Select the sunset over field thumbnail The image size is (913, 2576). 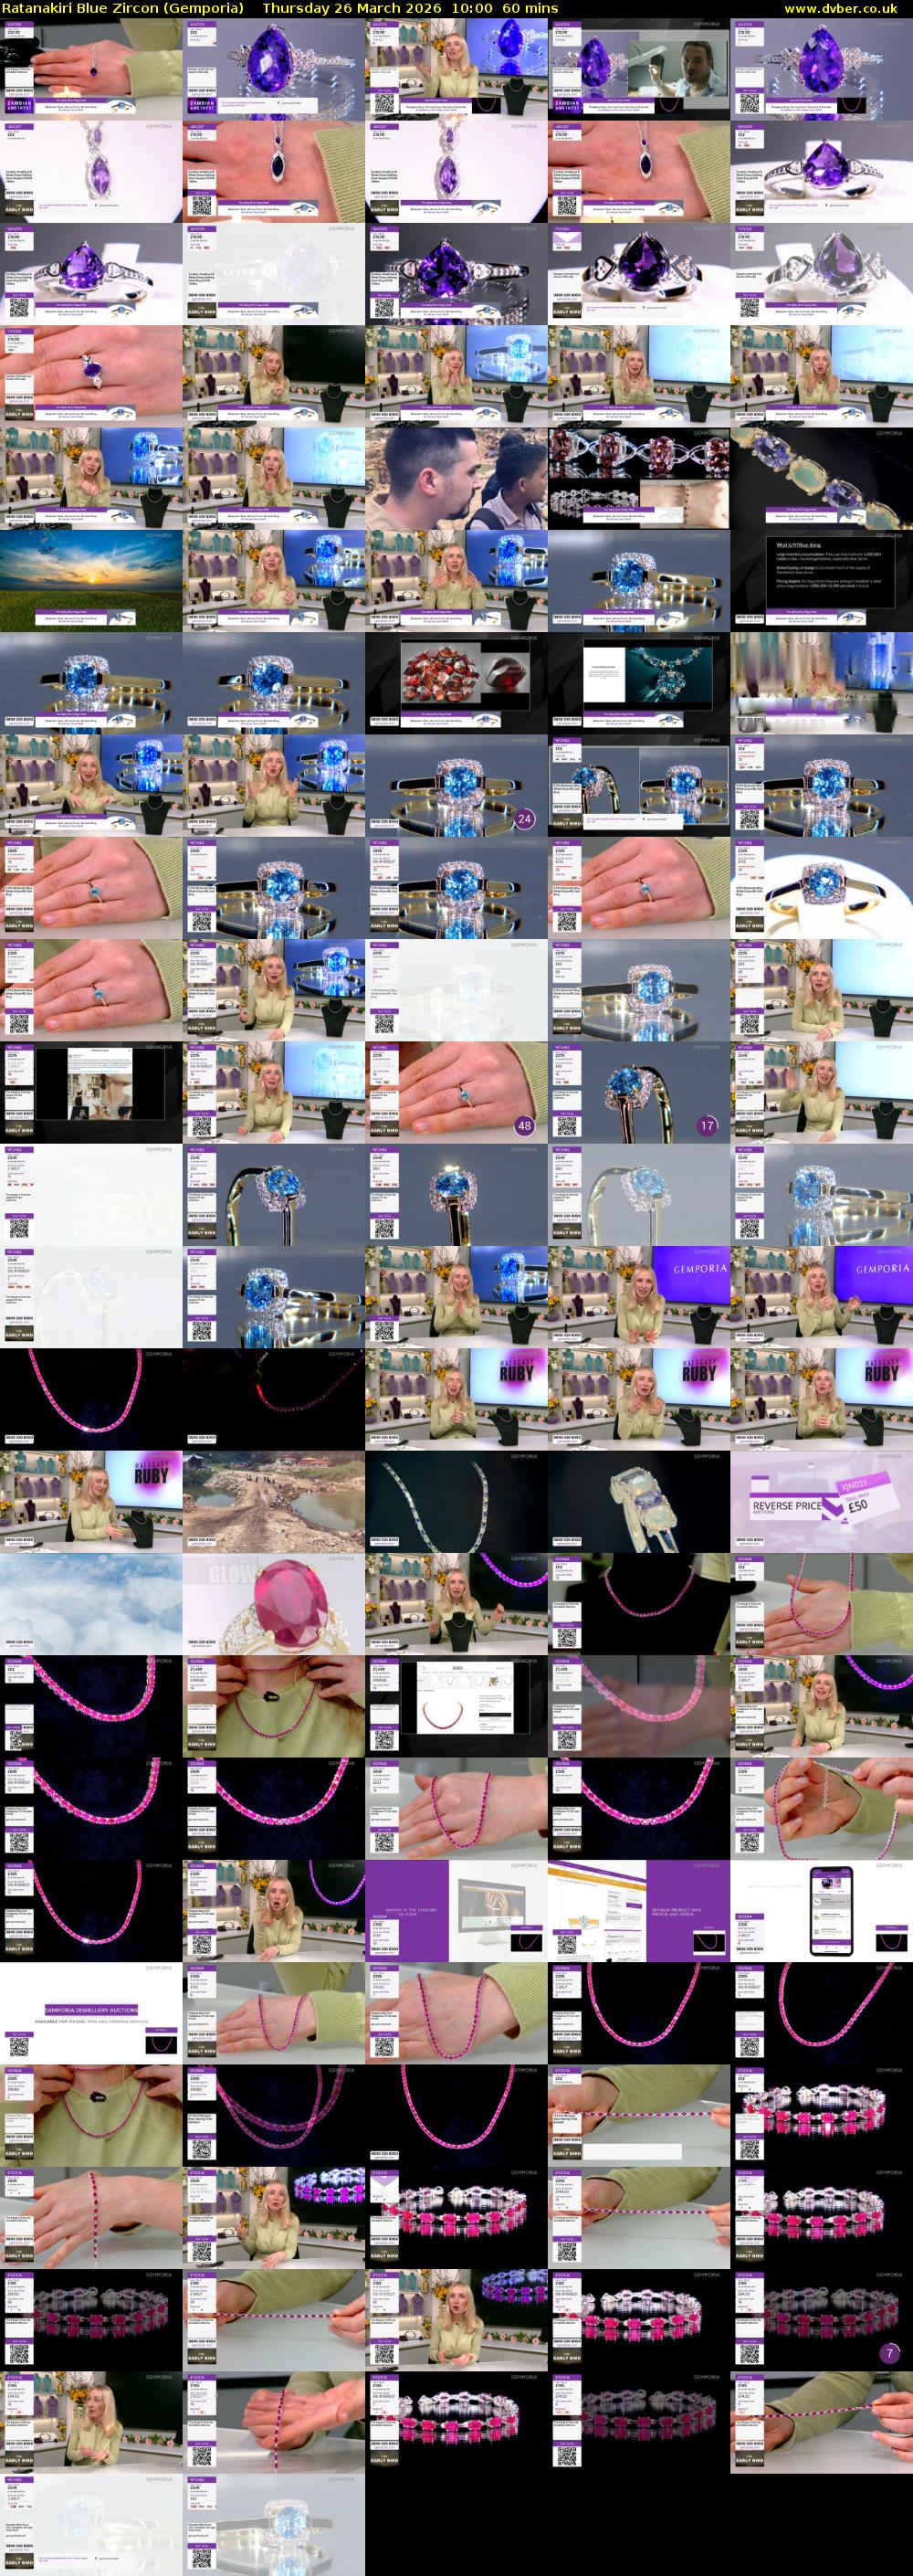pyautogui.click(x=91, y=580)
